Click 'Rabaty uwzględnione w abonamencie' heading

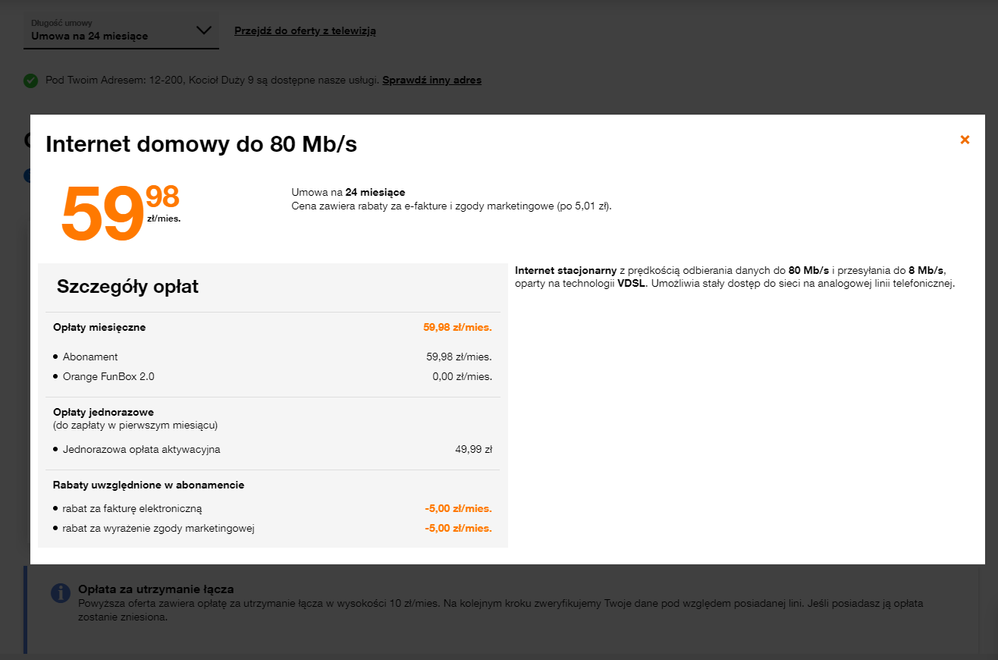click(x=148, y=485)
